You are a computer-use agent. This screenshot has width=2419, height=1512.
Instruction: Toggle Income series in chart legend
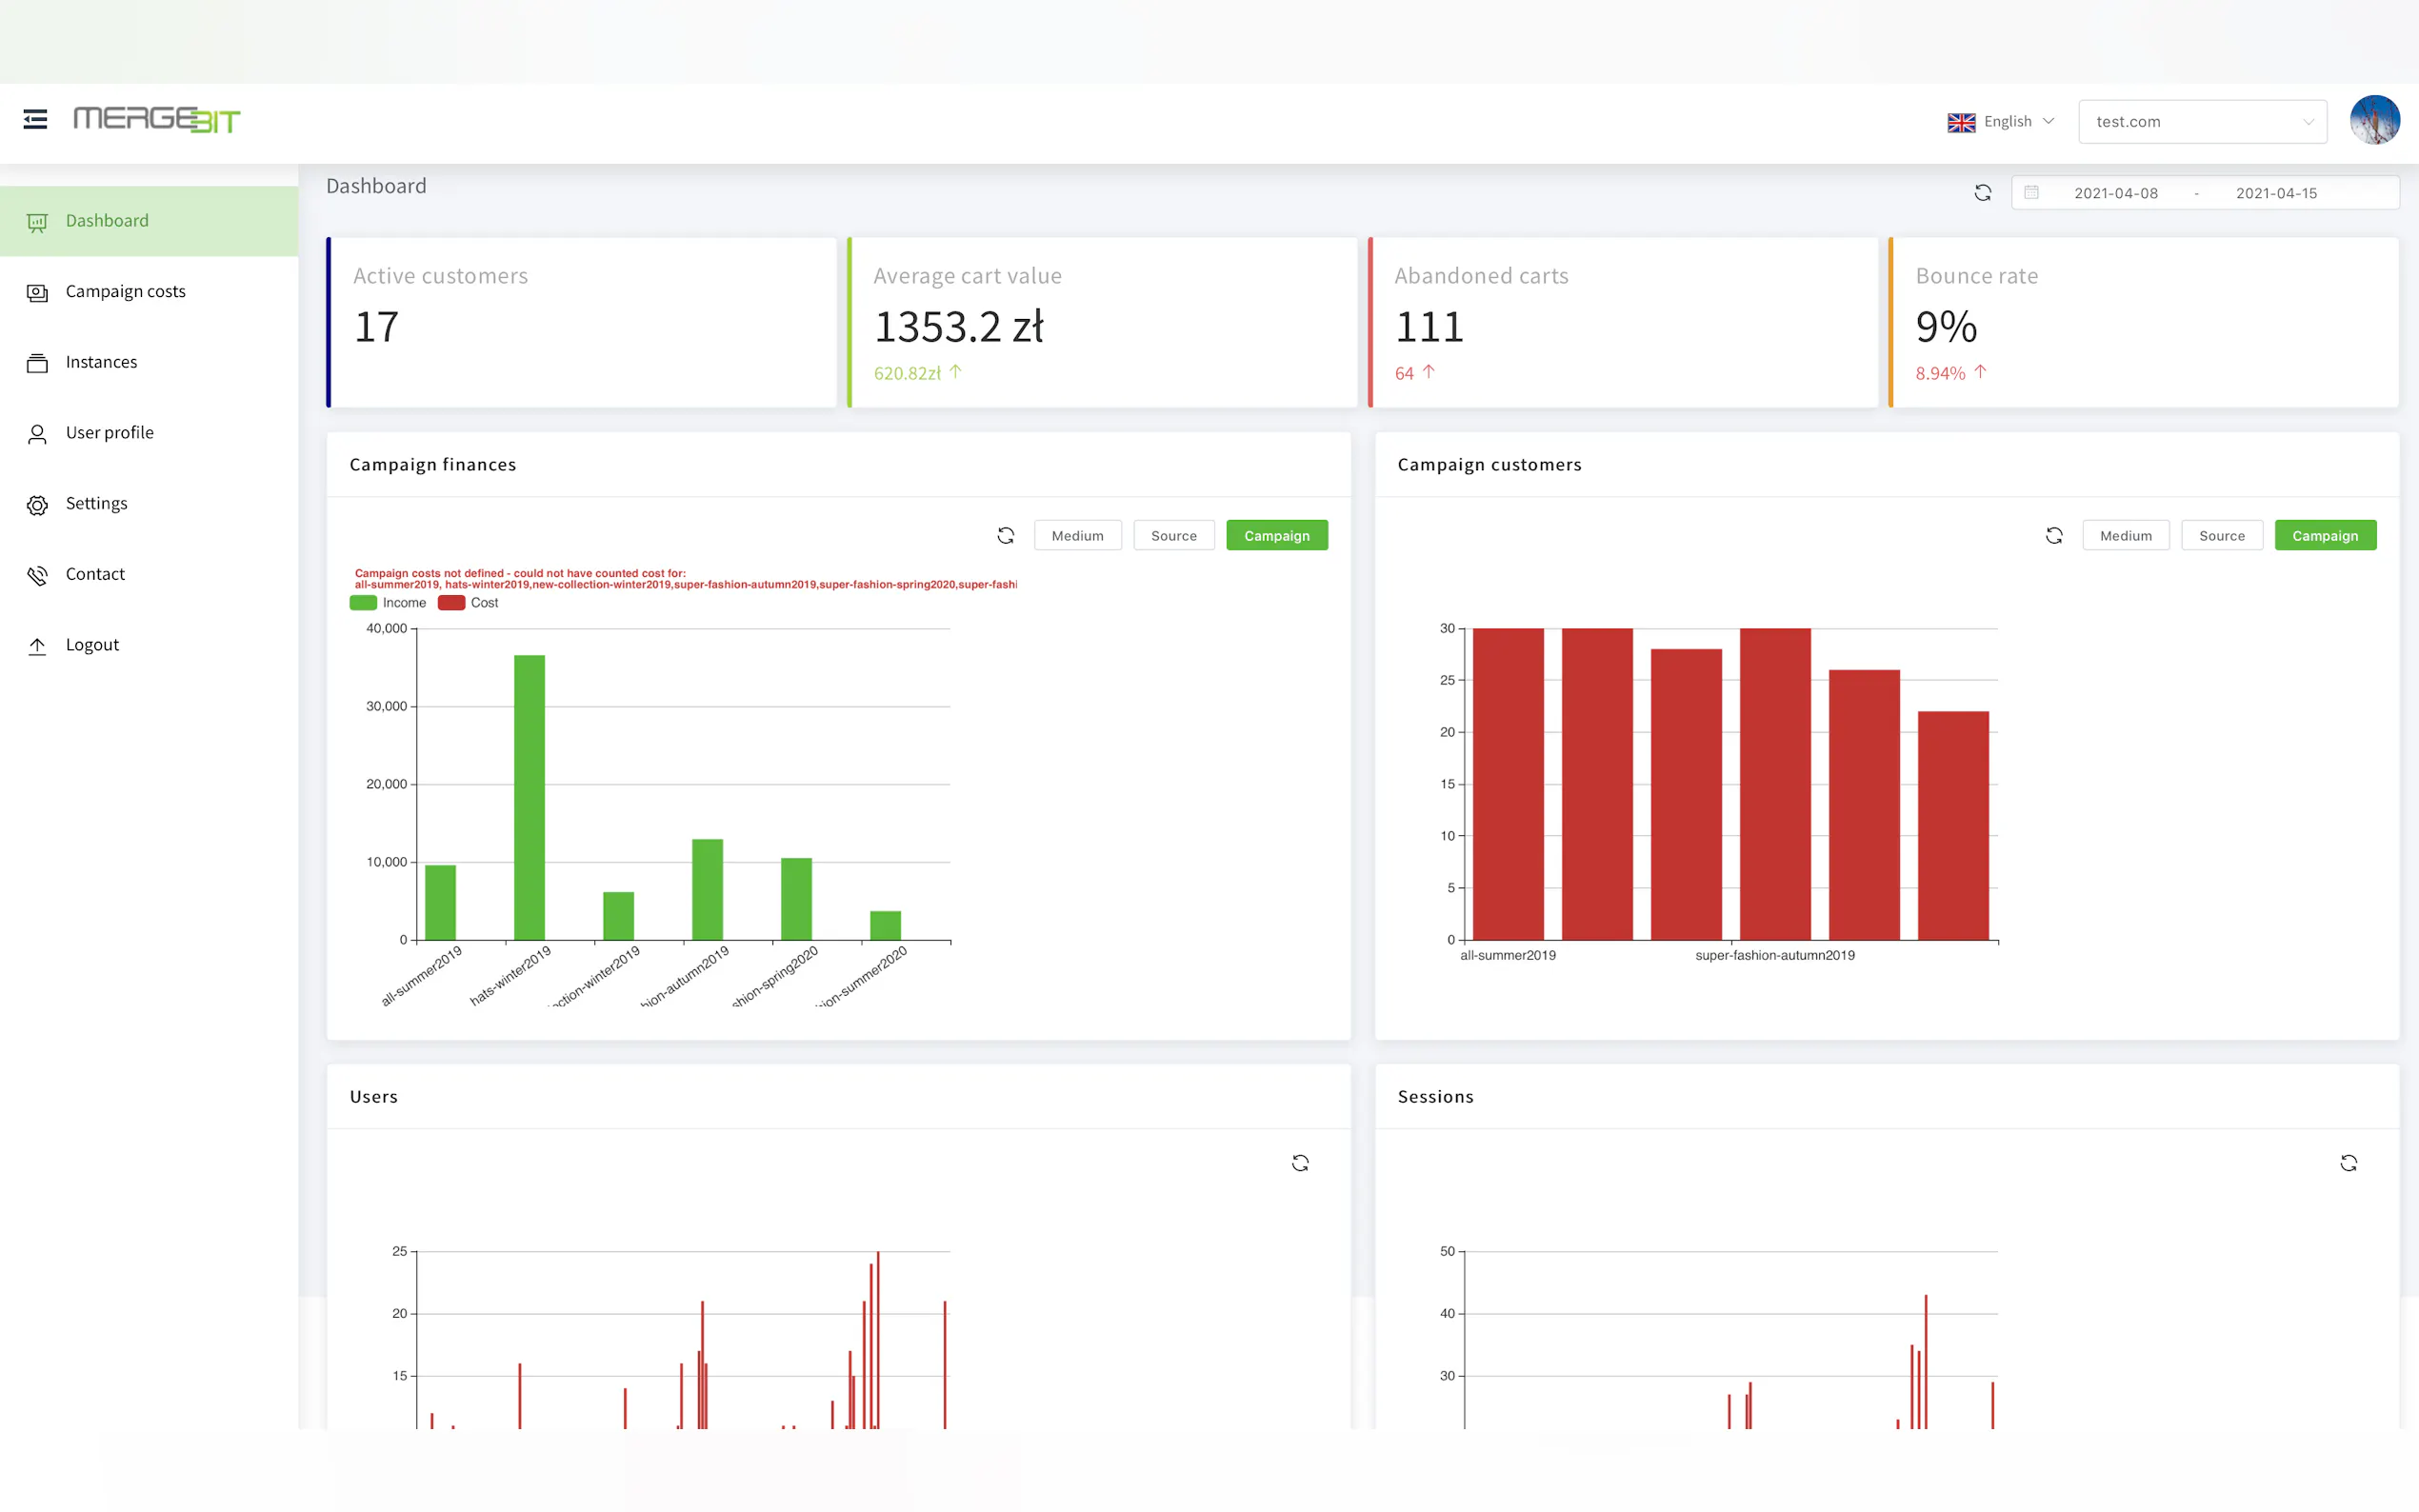click(x=388, y=603)
